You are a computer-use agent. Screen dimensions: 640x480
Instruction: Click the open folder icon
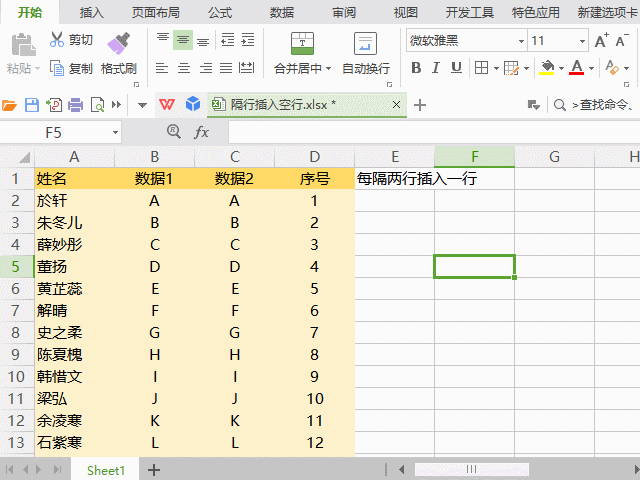(x=9, y=105)
